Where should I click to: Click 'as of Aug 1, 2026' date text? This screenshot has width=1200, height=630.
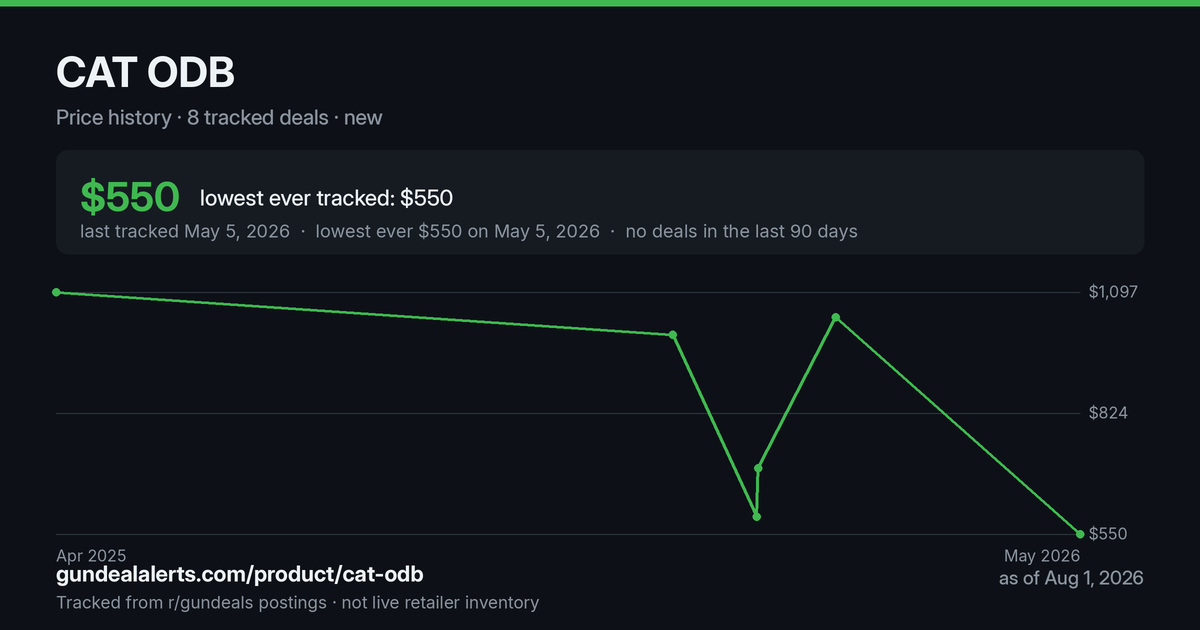click(x=1071, y=578)
